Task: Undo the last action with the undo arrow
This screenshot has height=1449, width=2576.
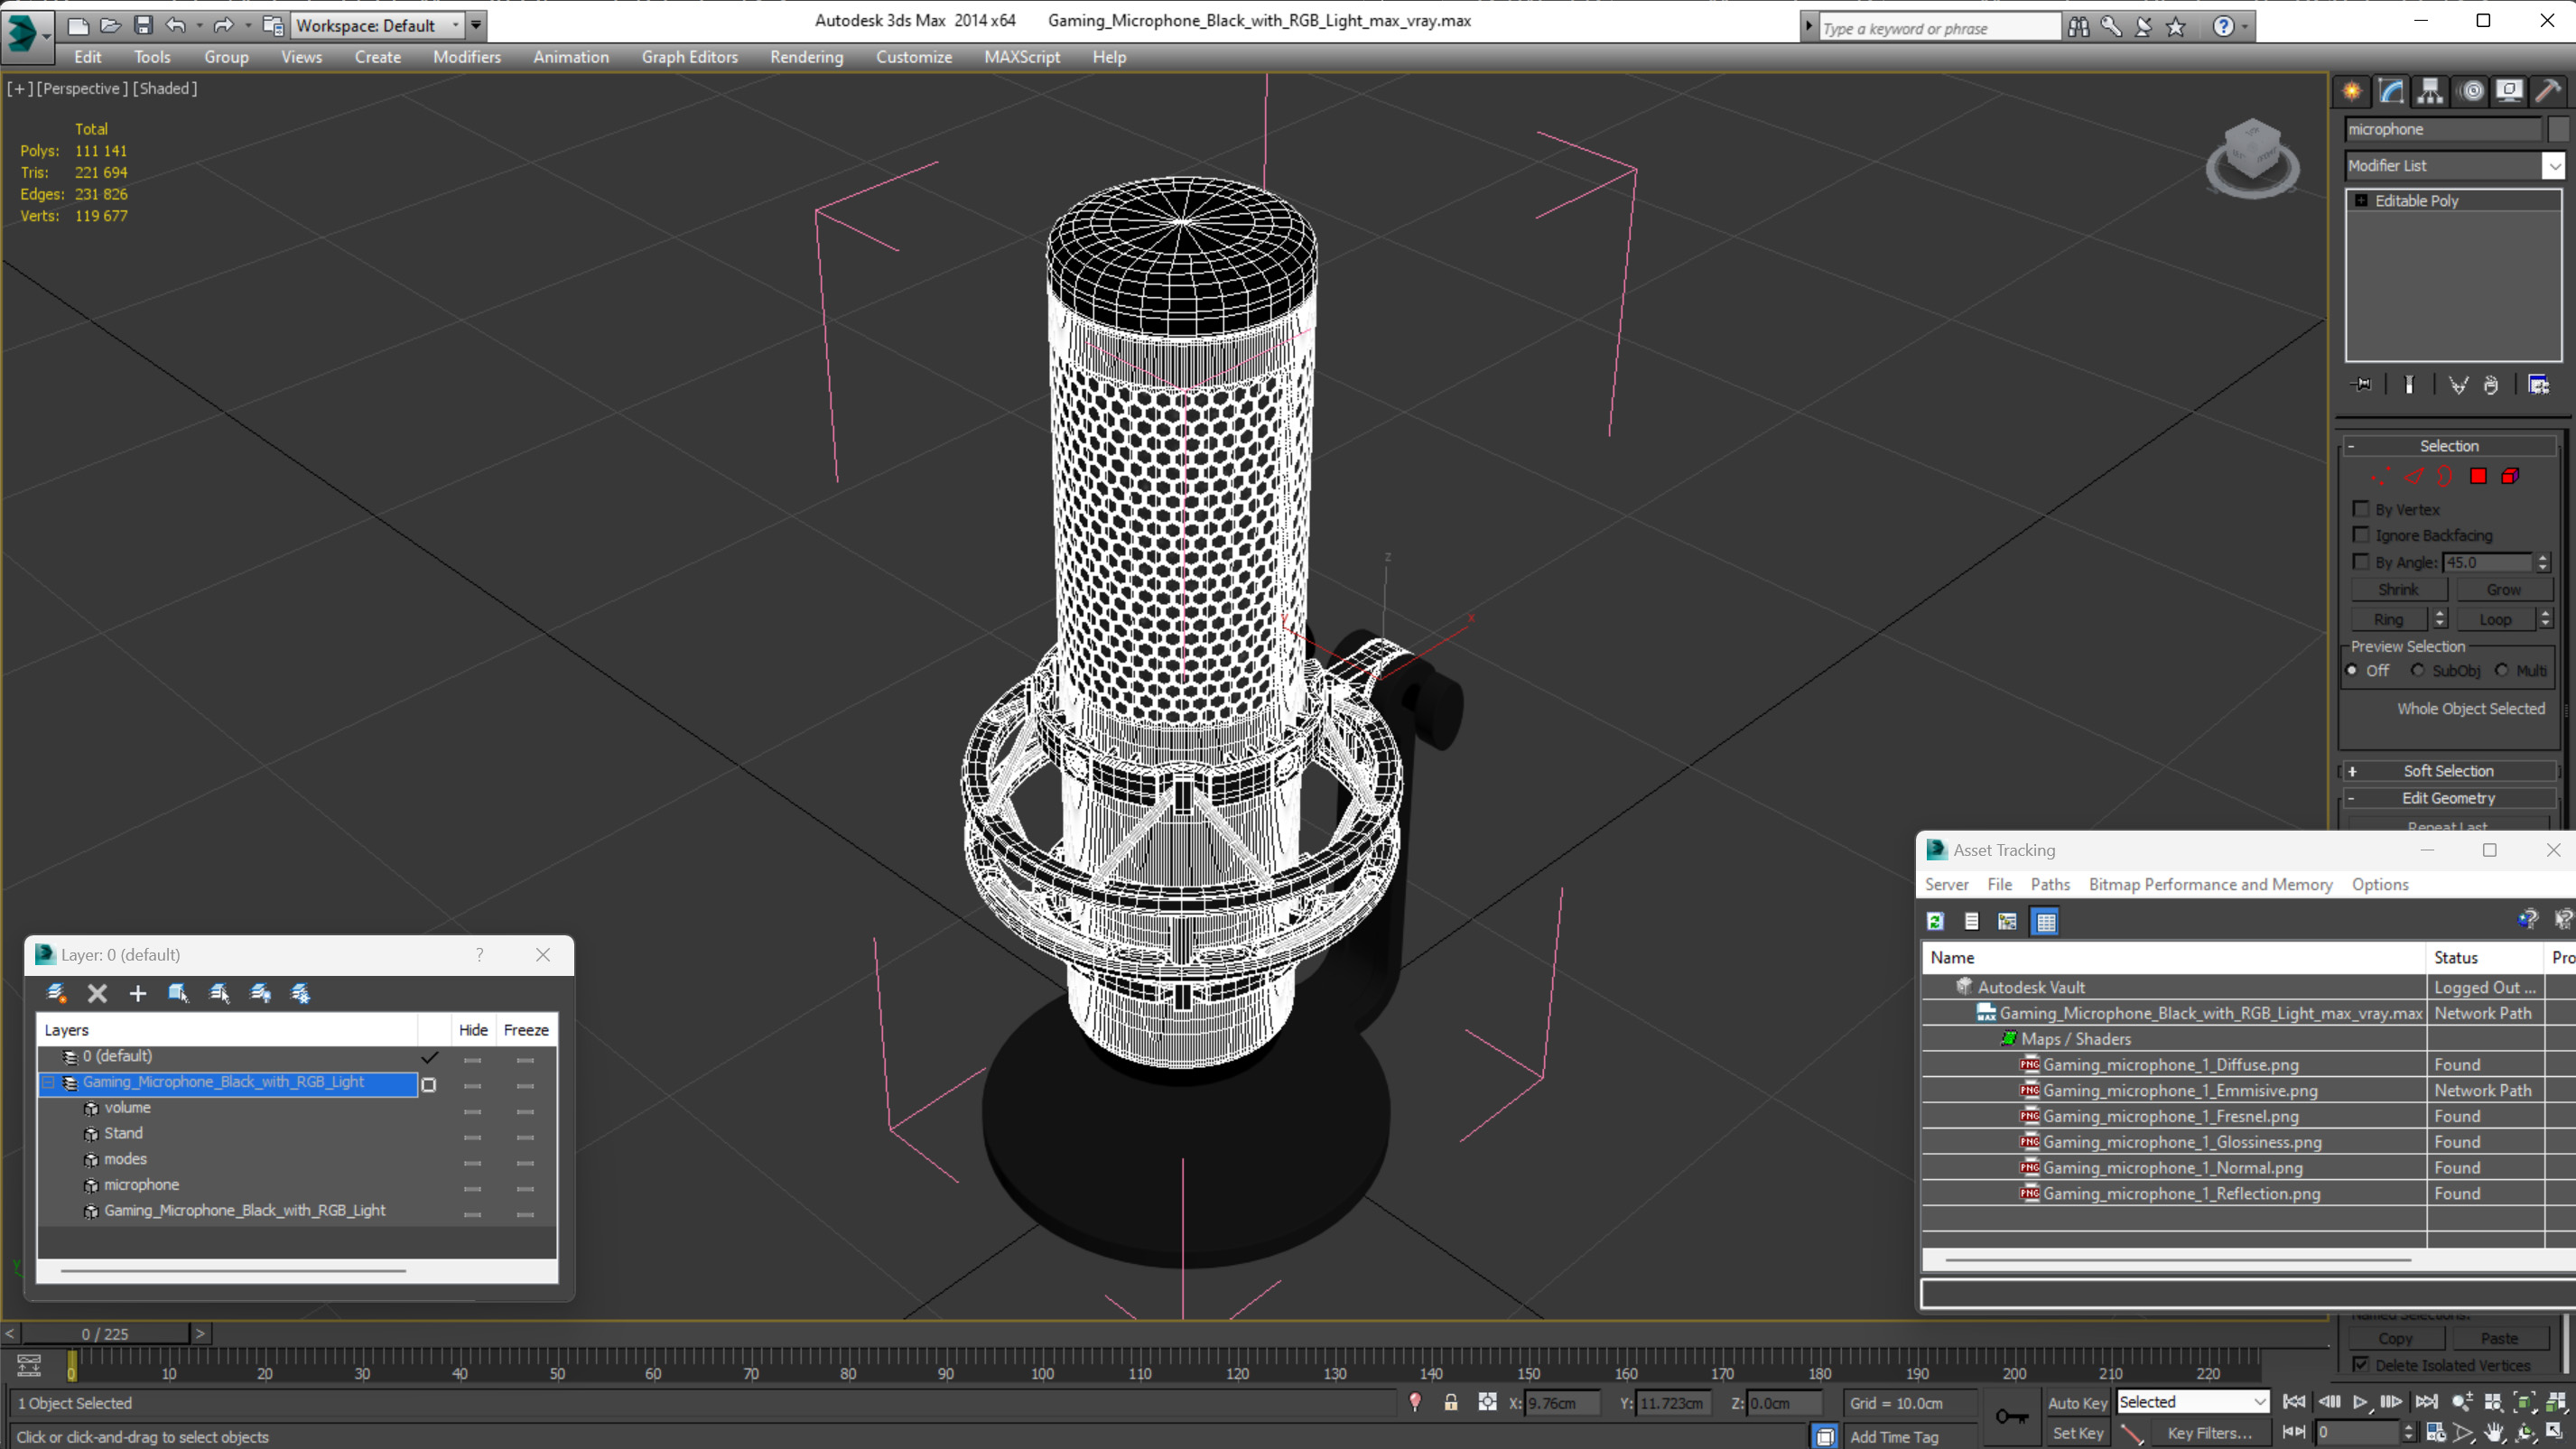Action: pyautogui.click(x=176, y=25)
